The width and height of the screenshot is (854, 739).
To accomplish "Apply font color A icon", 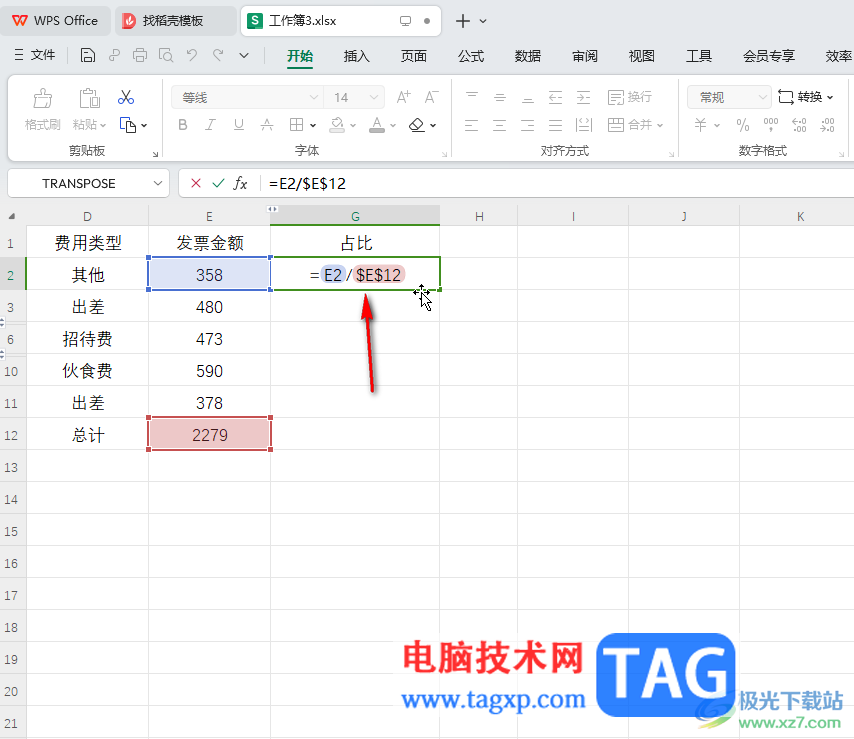I will [377, 125].
